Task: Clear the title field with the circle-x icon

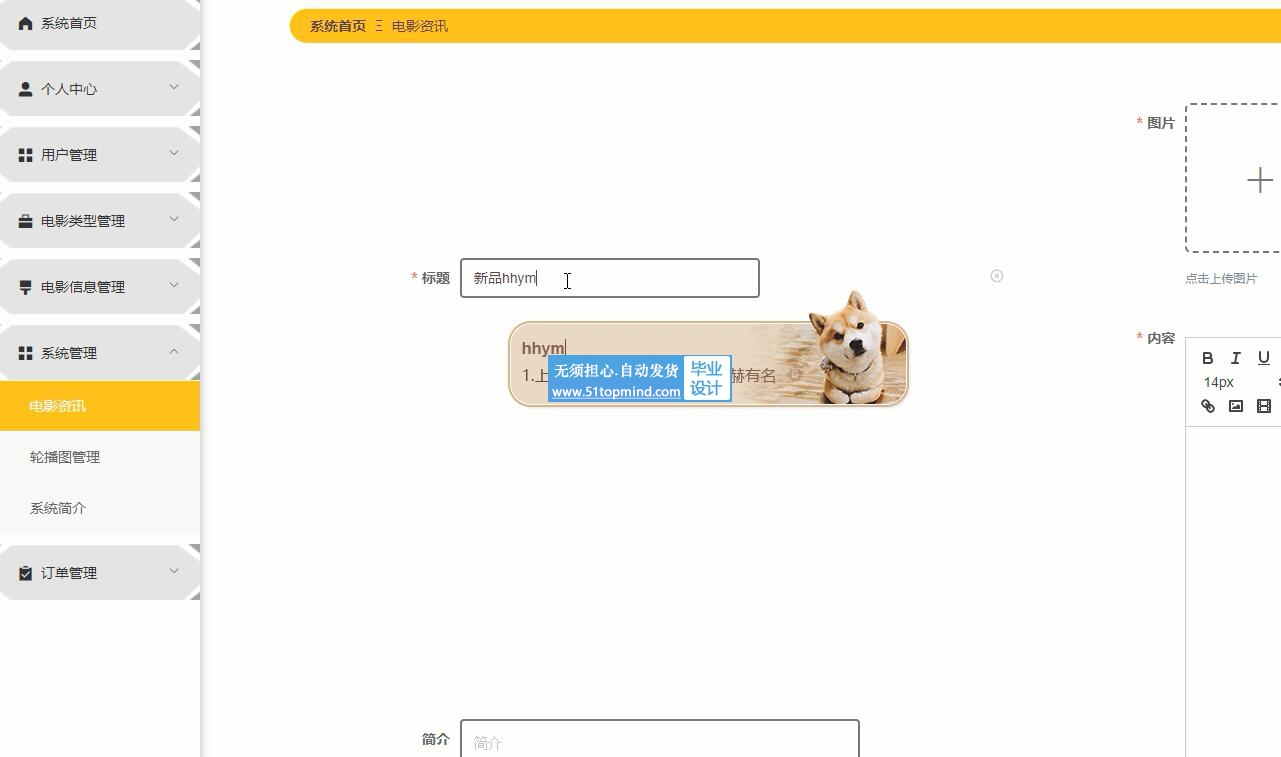Action: (x=997, y=276)
